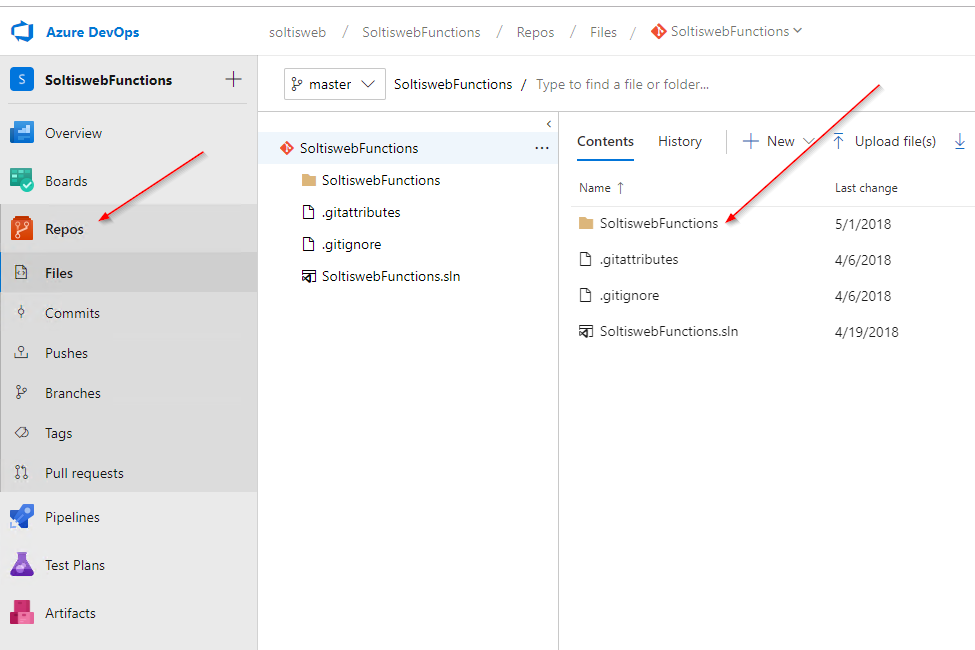Click the 5/1/2018 last change date
The image size is (975, 650).
[x=862, y=224]
